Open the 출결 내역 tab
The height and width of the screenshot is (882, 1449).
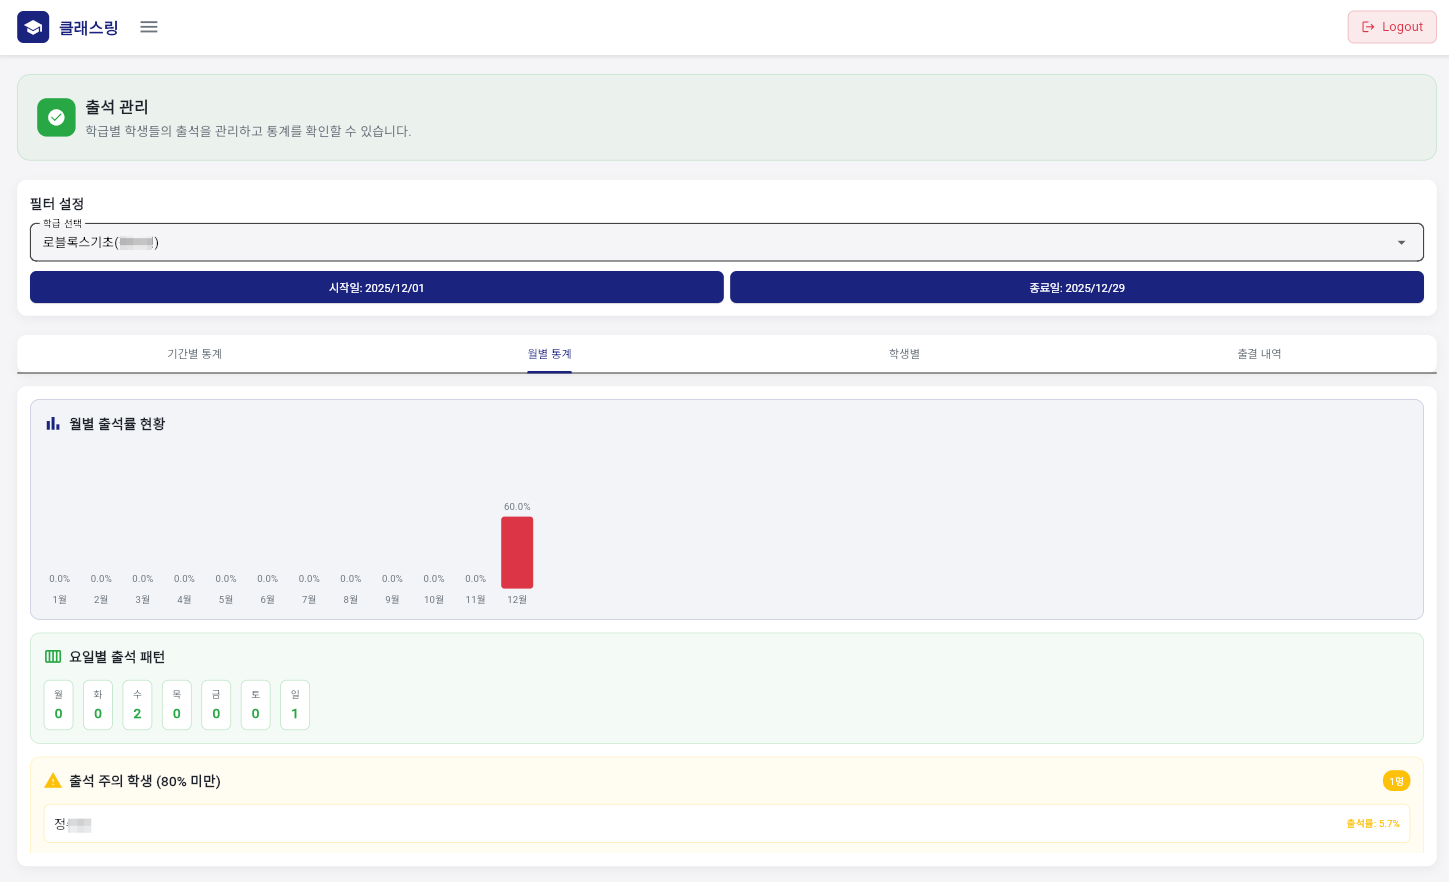(x=1258, y=354)
